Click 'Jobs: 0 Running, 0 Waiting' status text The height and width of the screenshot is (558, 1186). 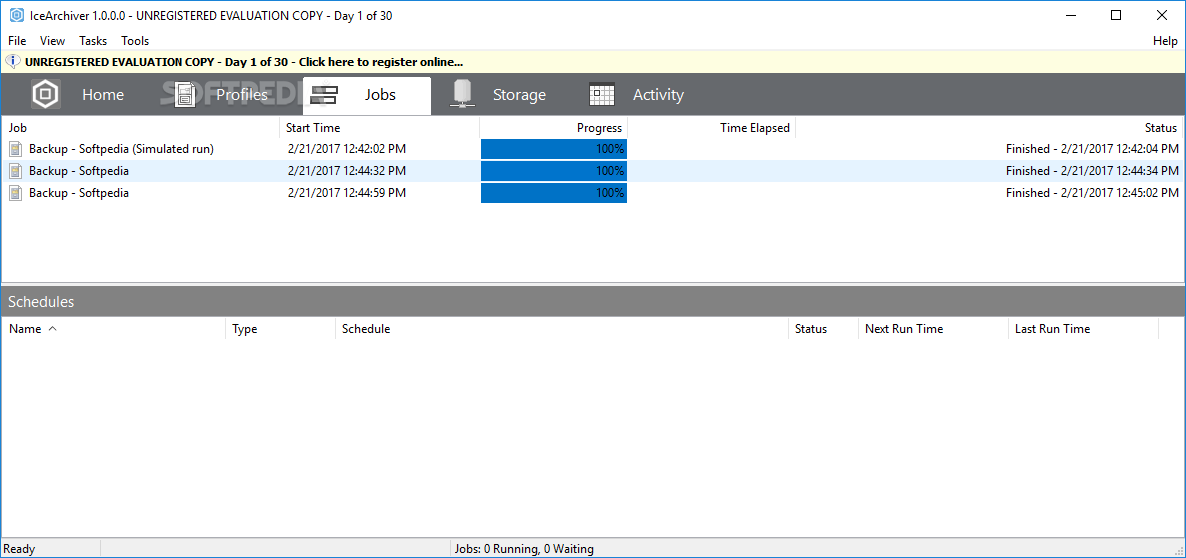tap(523, 549)
